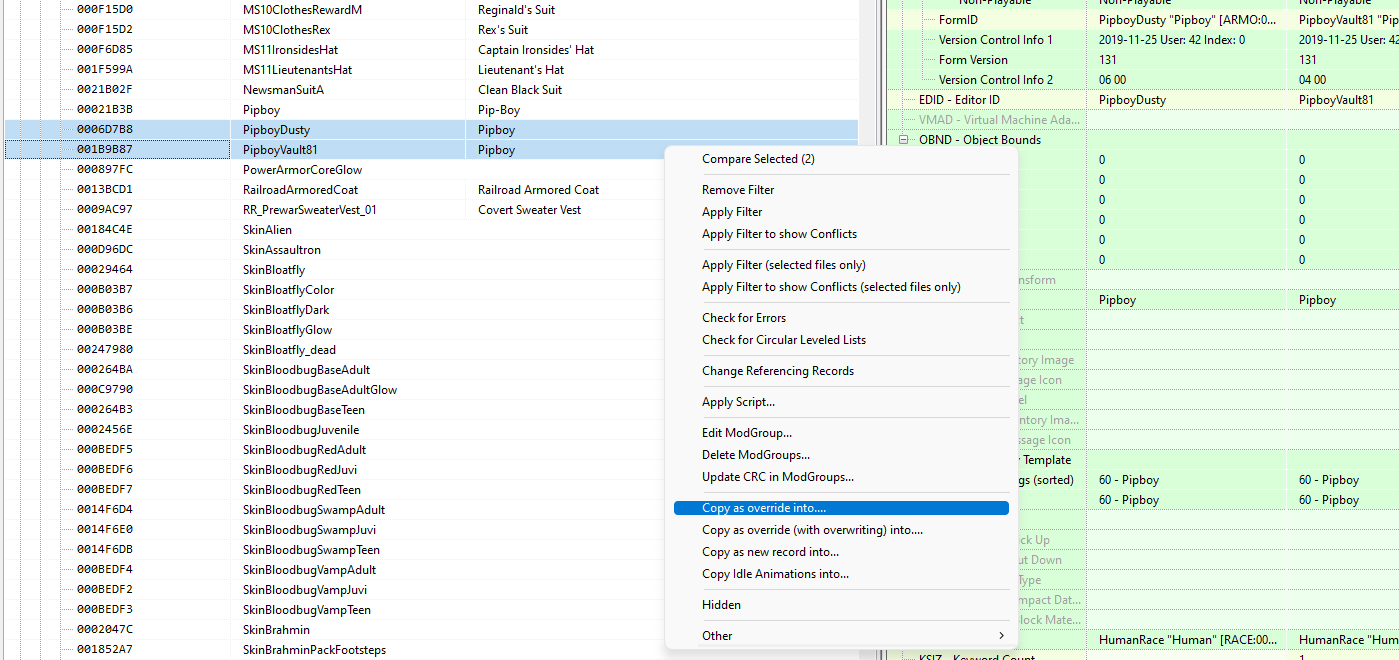This screenshot has width=1399, height=660.
Task: Choose Compare Selected (2)
Action: pyautogui.click(x=760, y=159)
